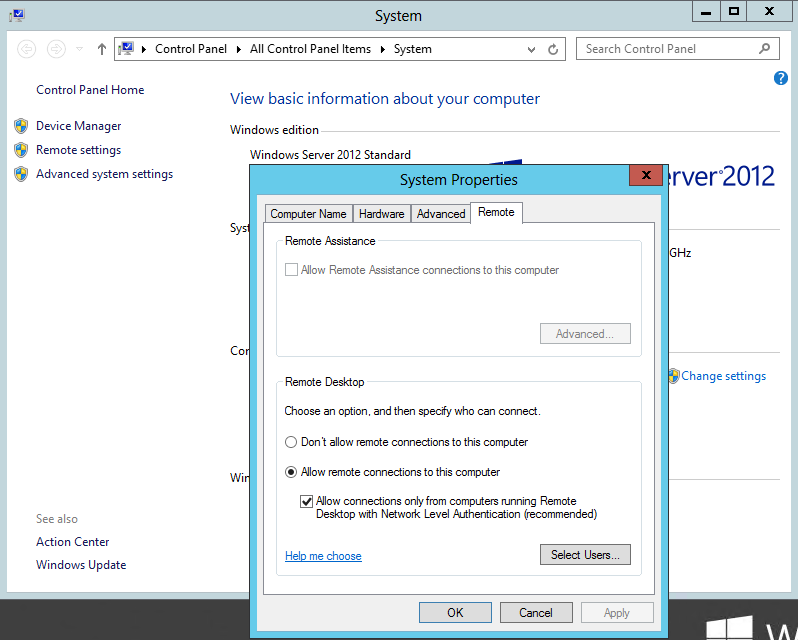The image size is (798, 640).
Task: Toggle Allow Remote Assistance connections checkbox
Action: click(x=291, y=270)
